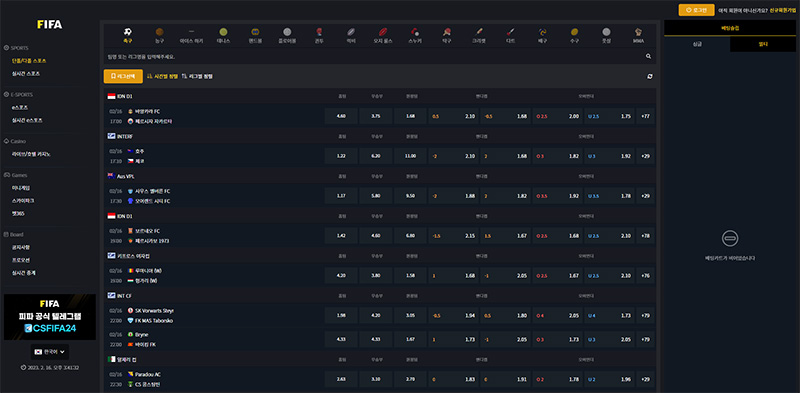Click the orange login button
Viewport: 800px width, 393px height.
(x=696, y=10)
